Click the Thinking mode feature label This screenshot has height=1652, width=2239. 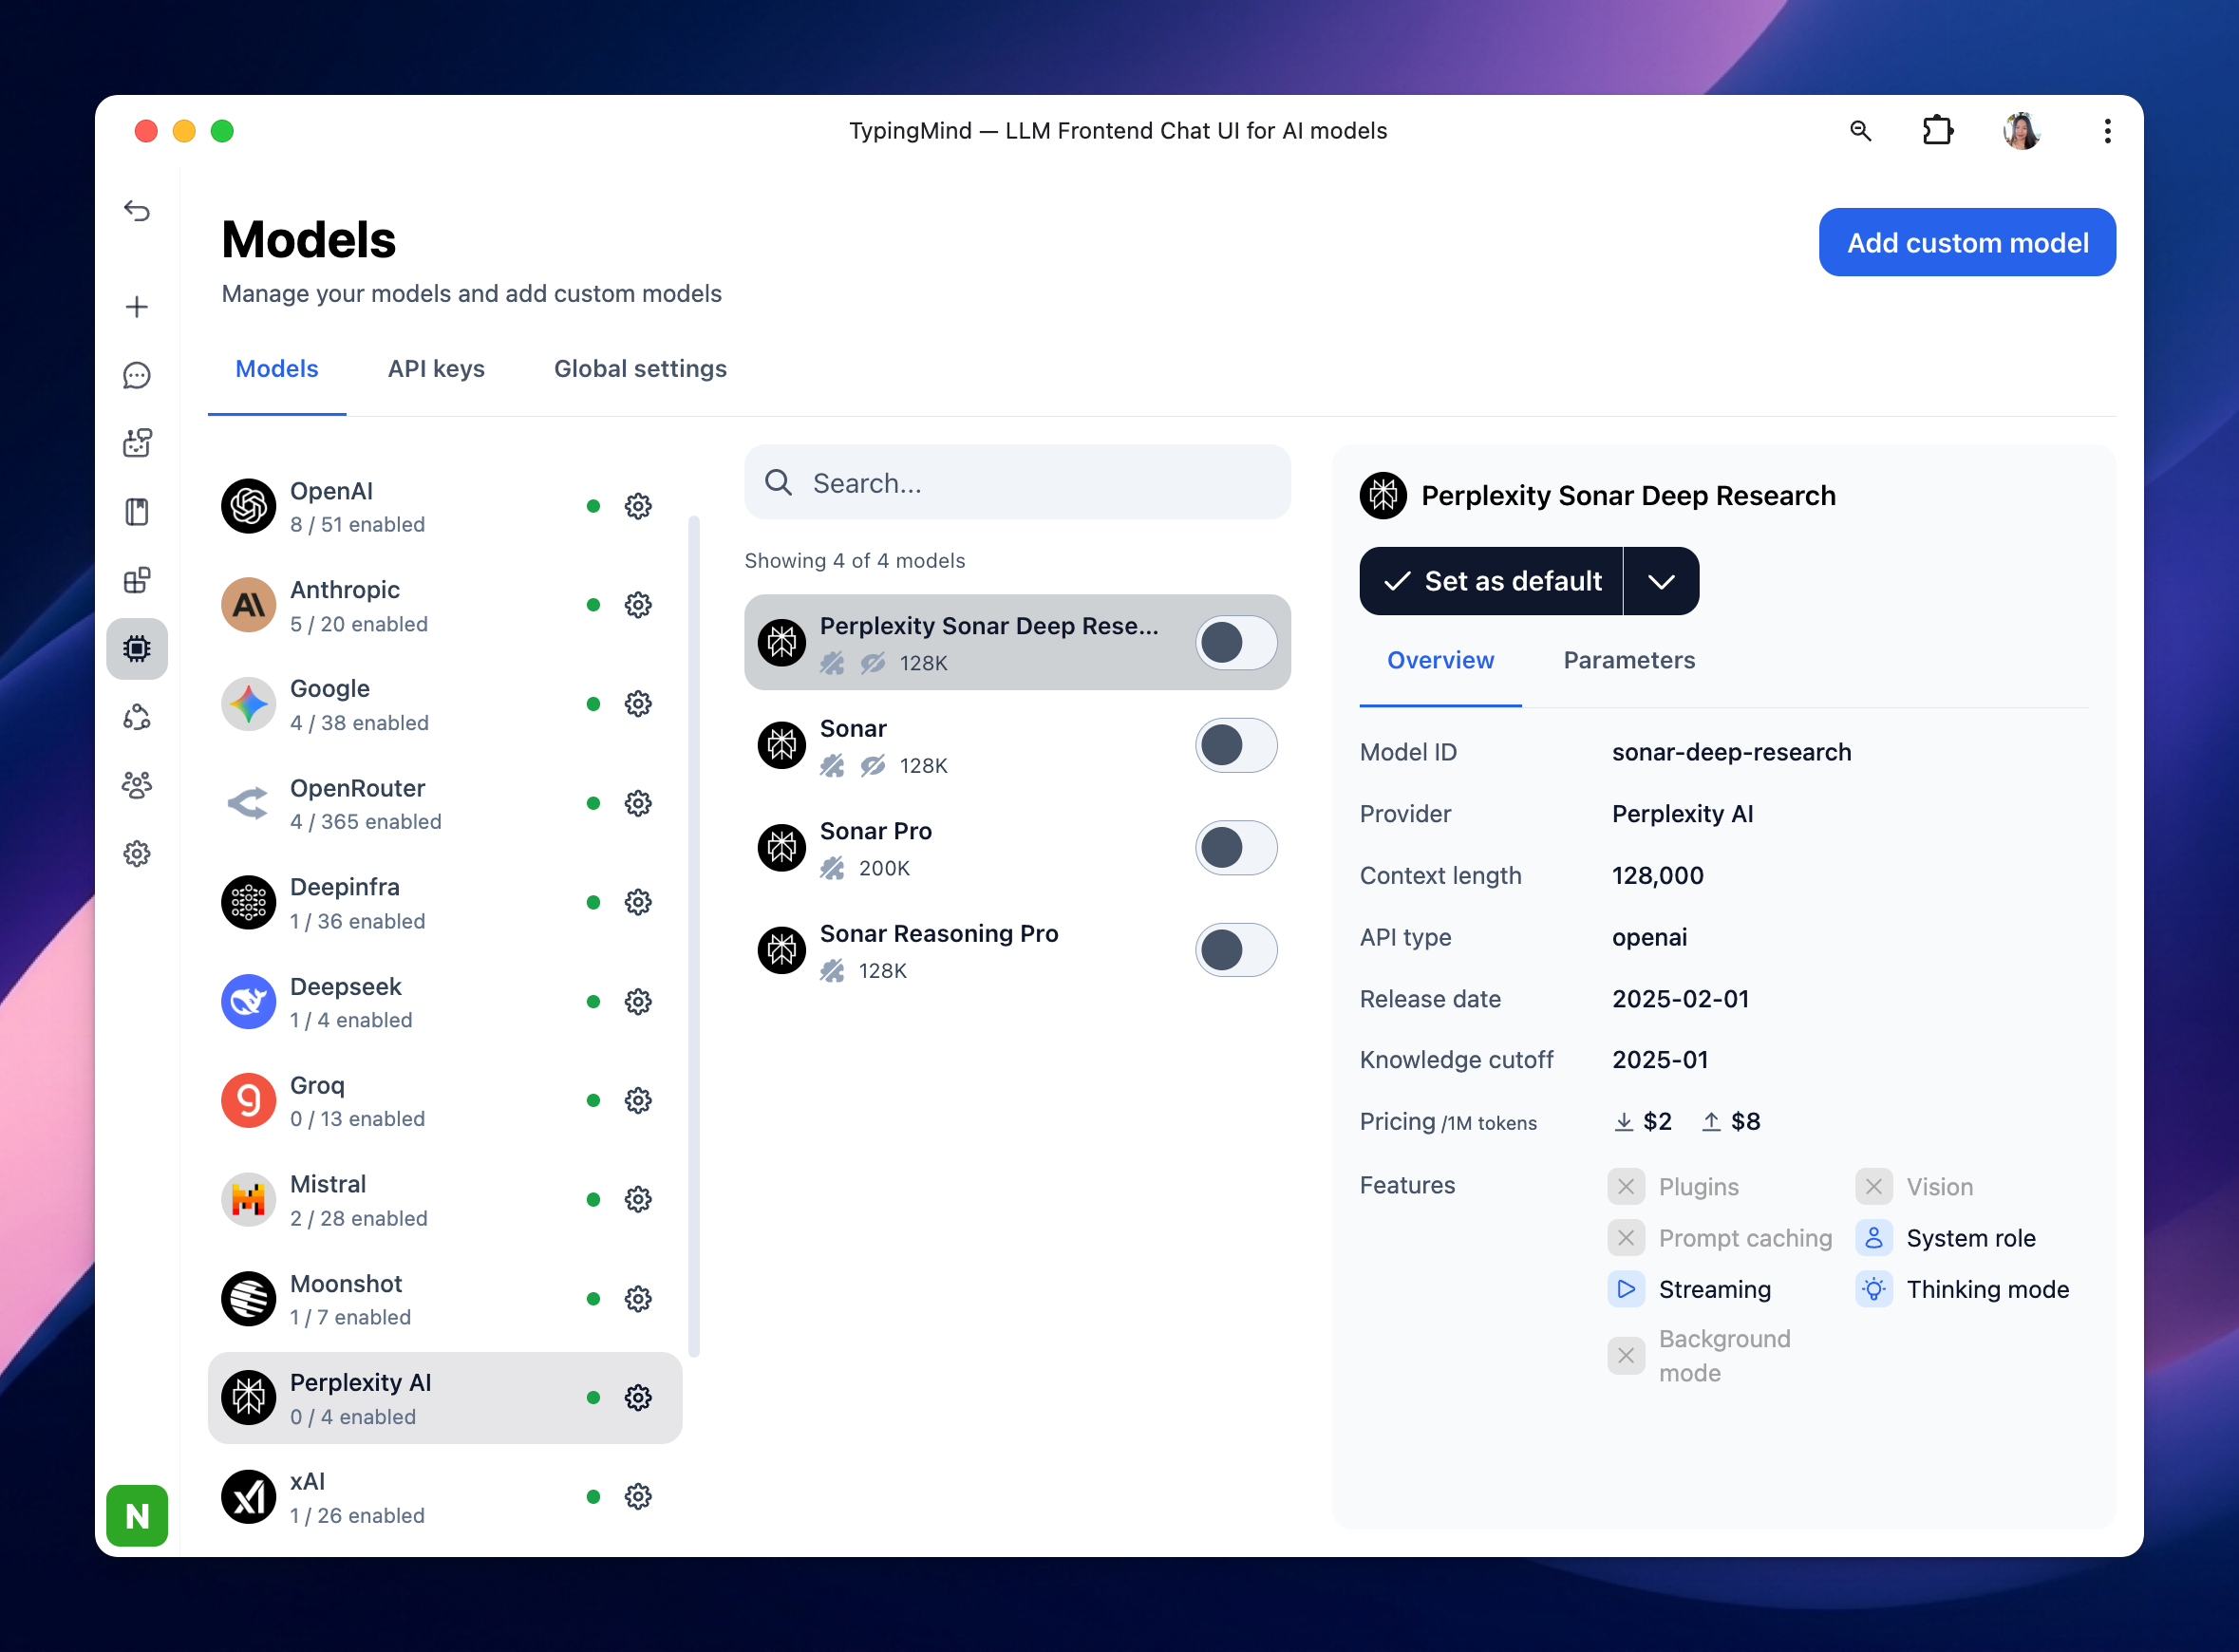[x=1987, y=1290]
